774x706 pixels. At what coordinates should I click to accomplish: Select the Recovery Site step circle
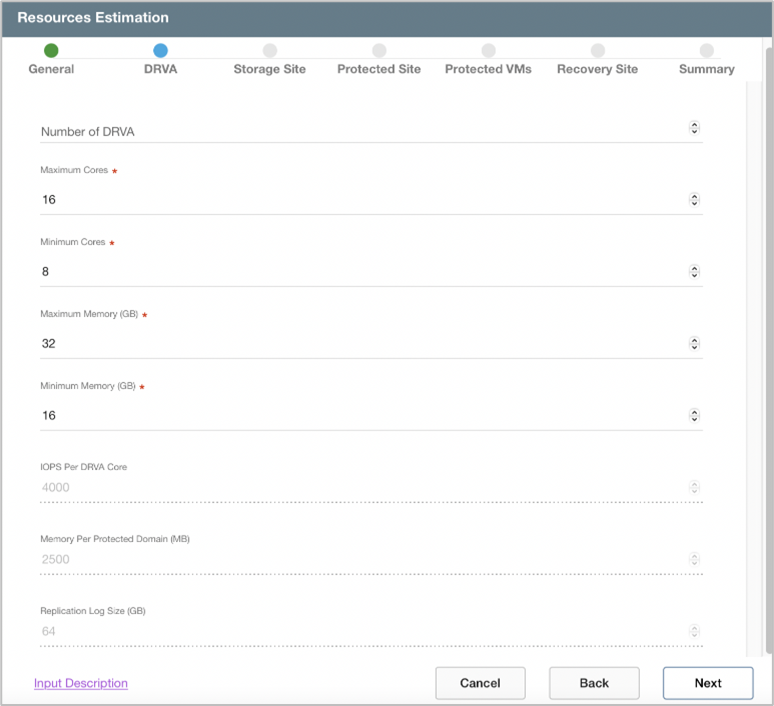598,50
